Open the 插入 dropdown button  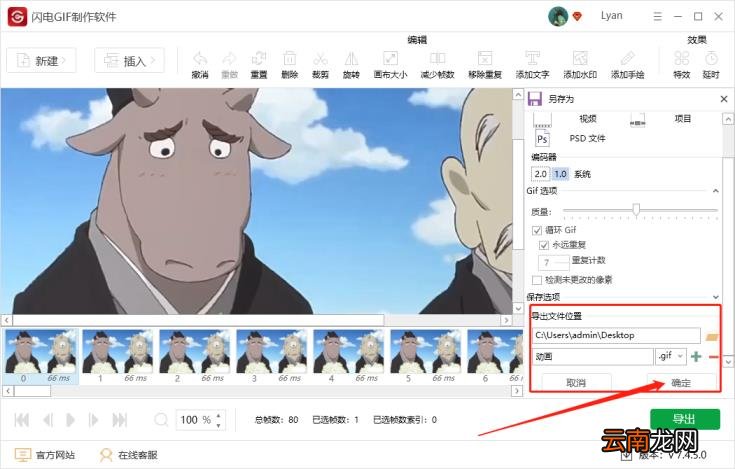[129, 60]
